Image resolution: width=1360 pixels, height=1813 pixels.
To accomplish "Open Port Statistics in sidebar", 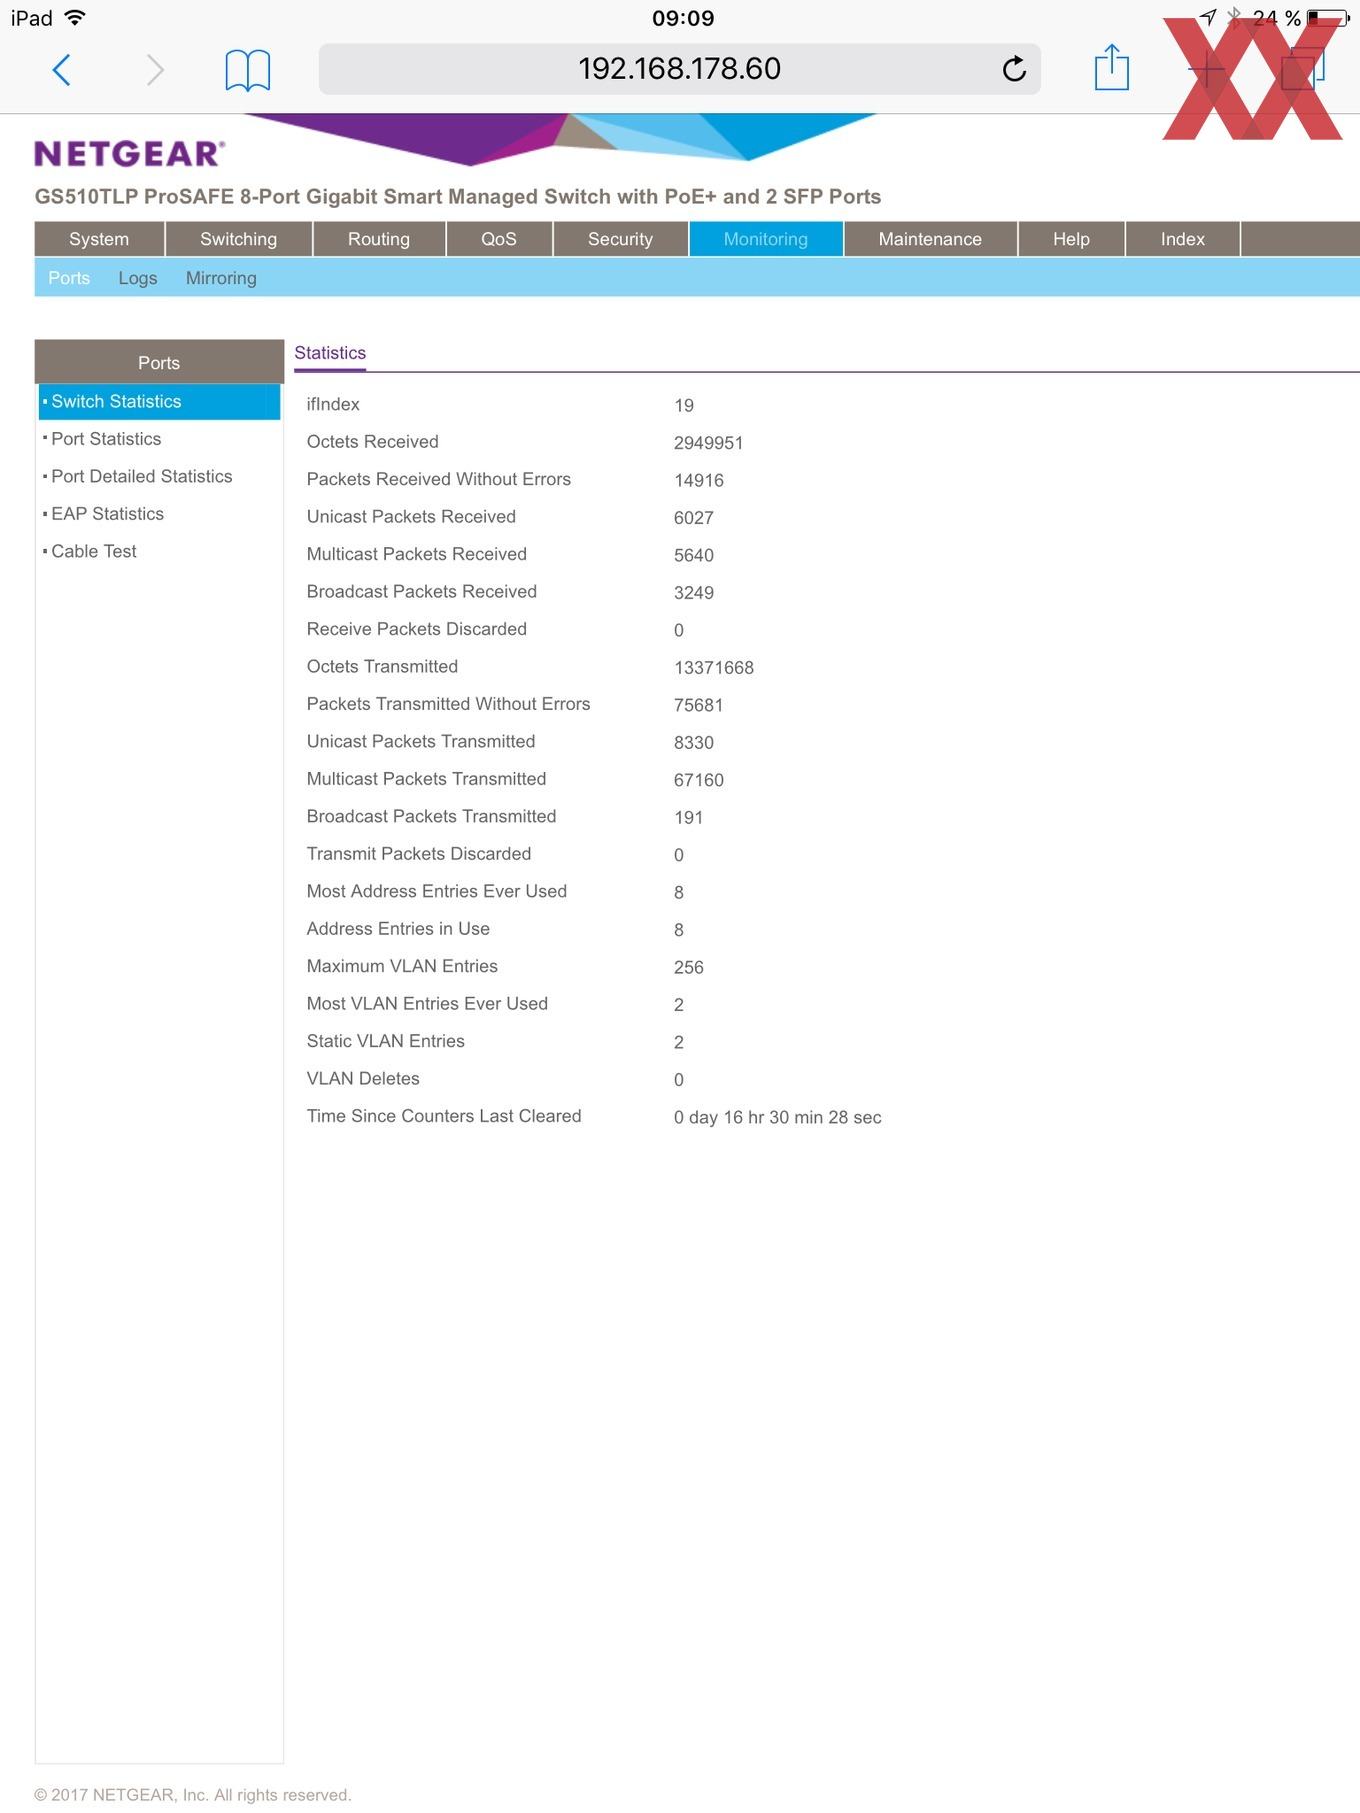I will click(106, 439).
